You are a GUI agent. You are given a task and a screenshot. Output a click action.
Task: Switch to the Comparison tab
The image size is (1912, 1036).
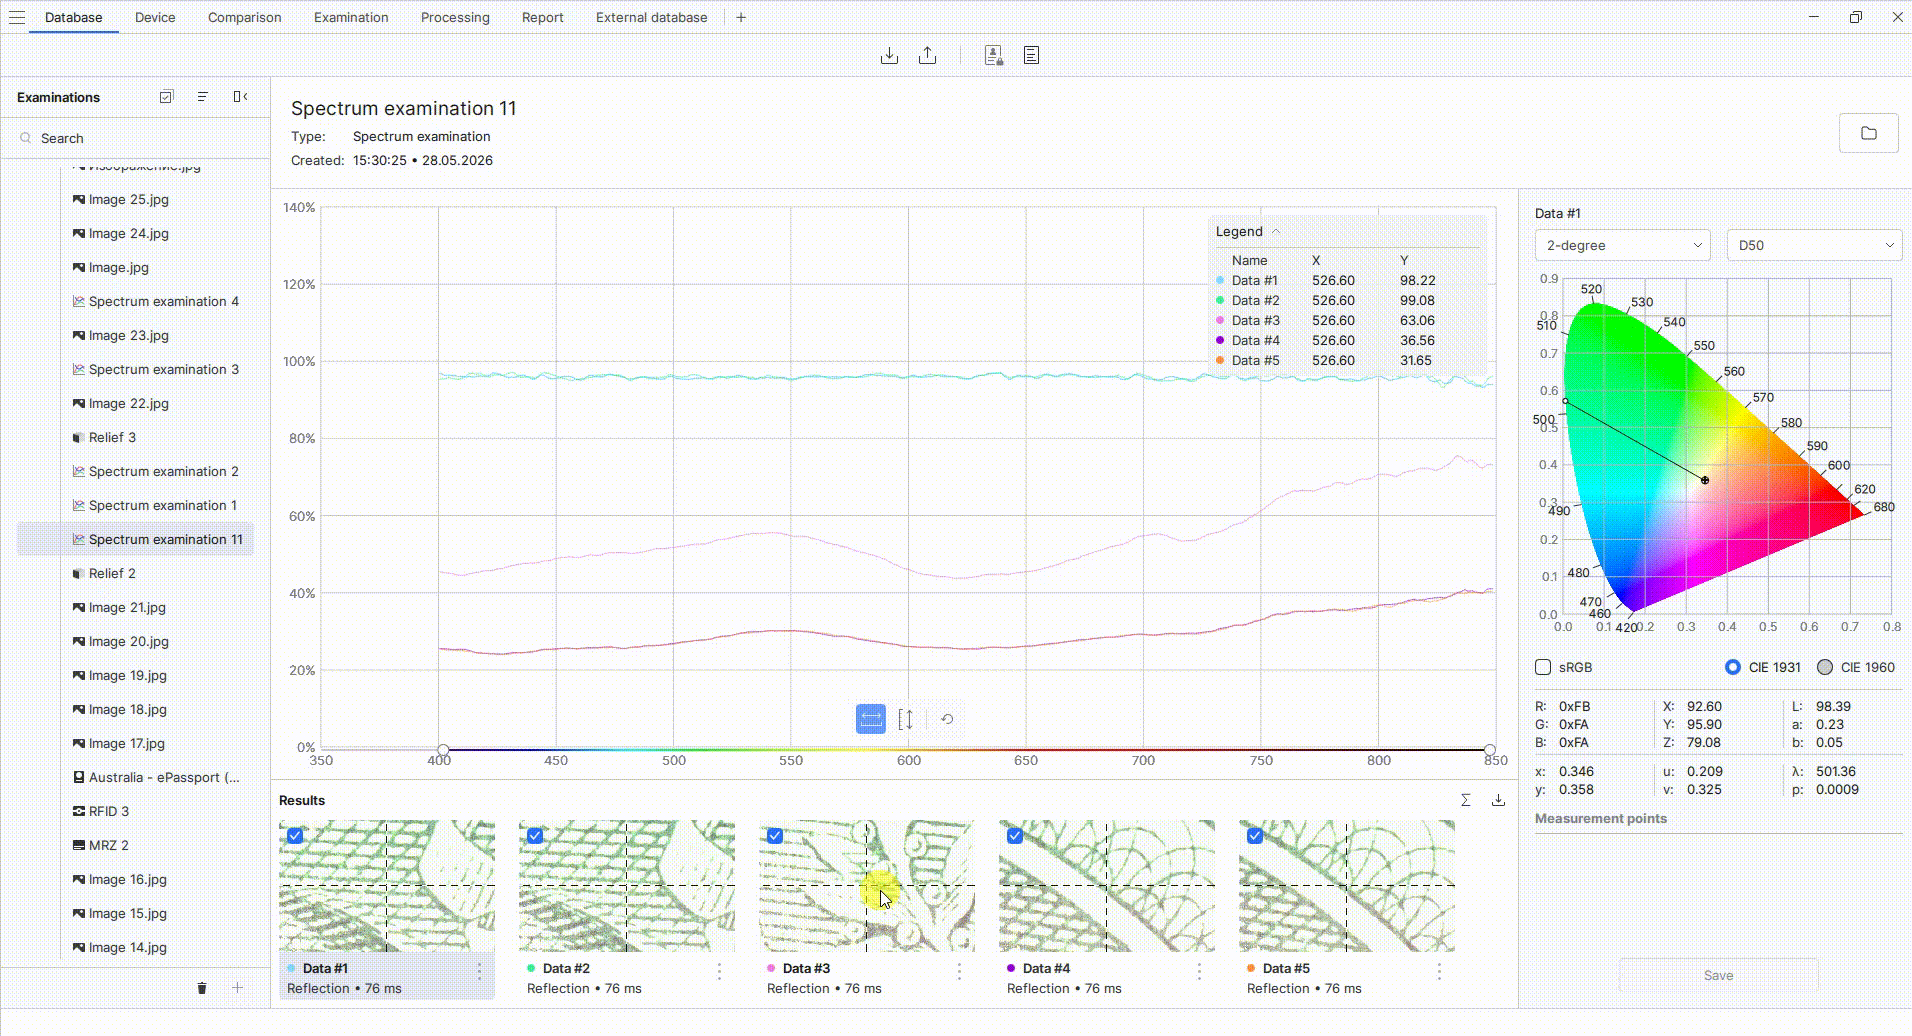pos(244,17)
